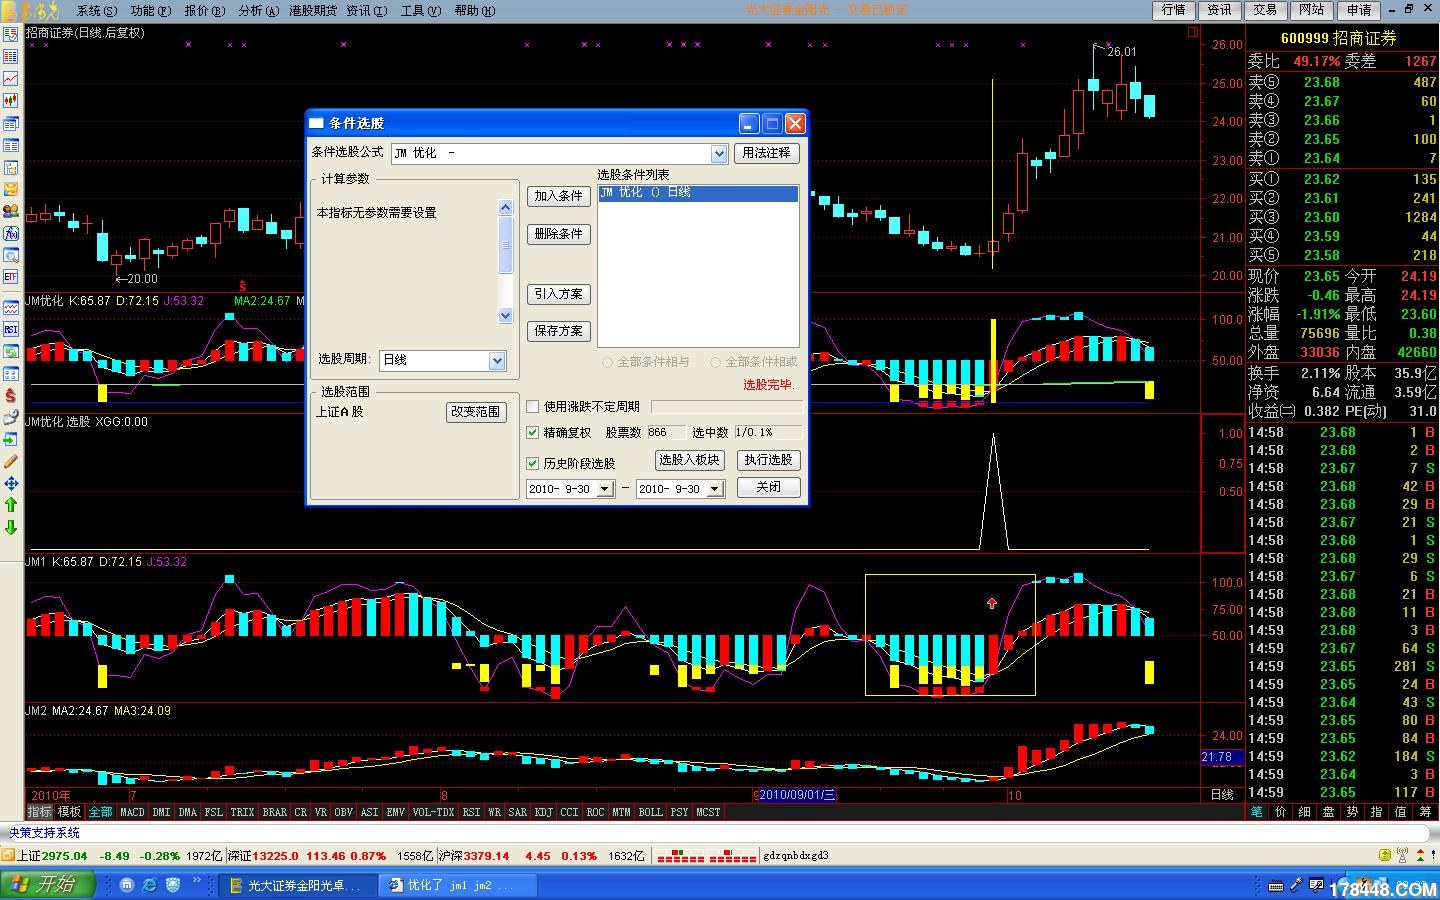Screen dimensions: 1440x900
Task: Open the 工具 menu
Action: coord(420,10)
